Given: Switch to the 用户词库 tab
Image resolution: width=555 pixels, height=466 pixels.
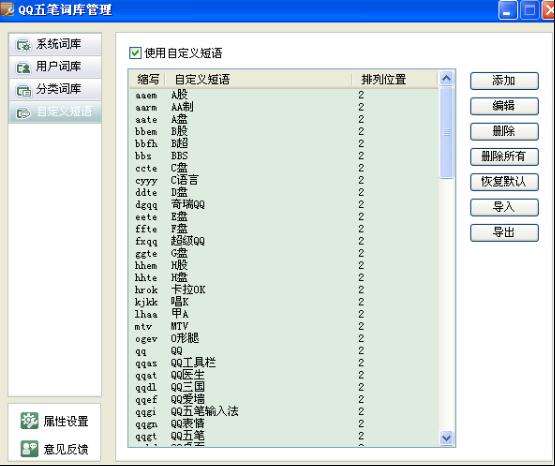Looking at the screenshot, I should pos(55,67).
